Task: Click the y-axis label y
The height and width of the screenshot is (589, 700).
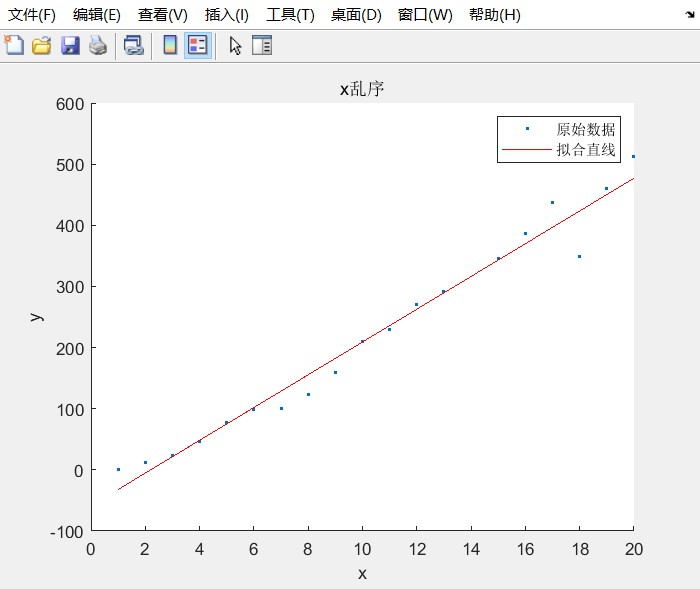Action: click(37, 317)
